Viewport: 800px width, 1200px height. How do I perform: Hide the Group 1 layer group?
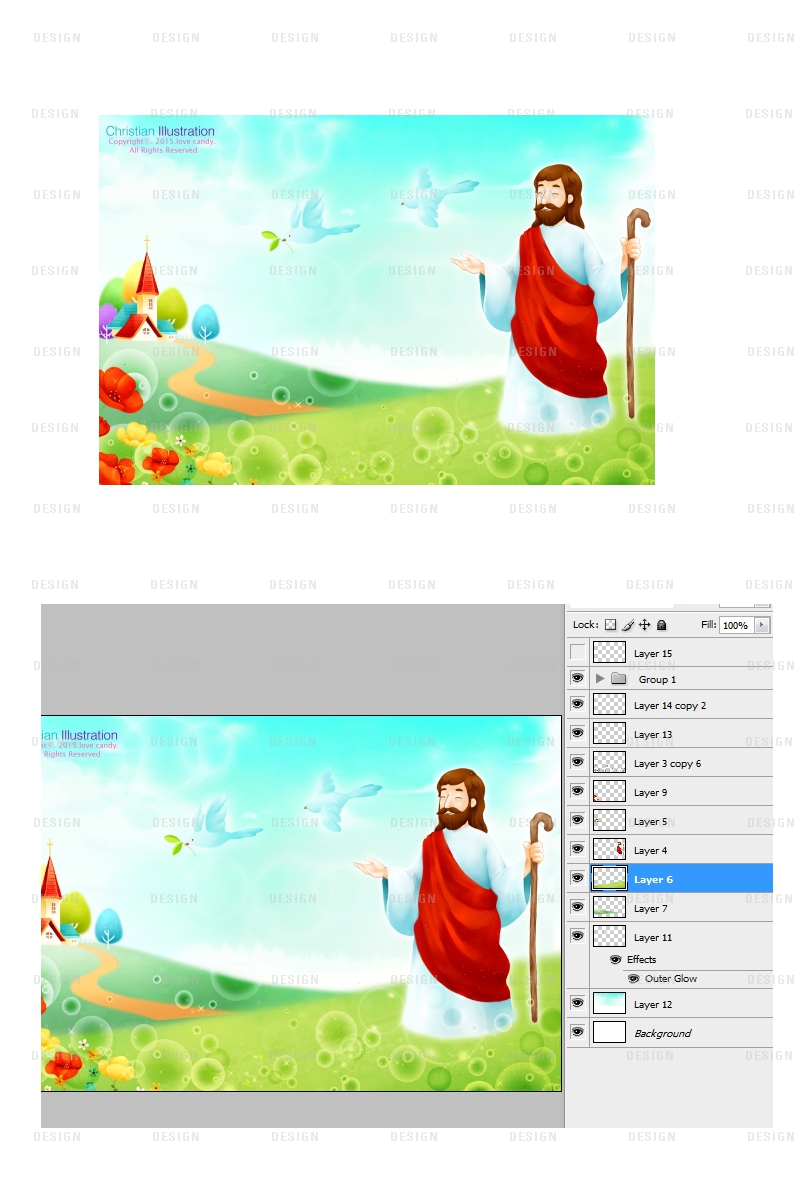coord(577,678)
